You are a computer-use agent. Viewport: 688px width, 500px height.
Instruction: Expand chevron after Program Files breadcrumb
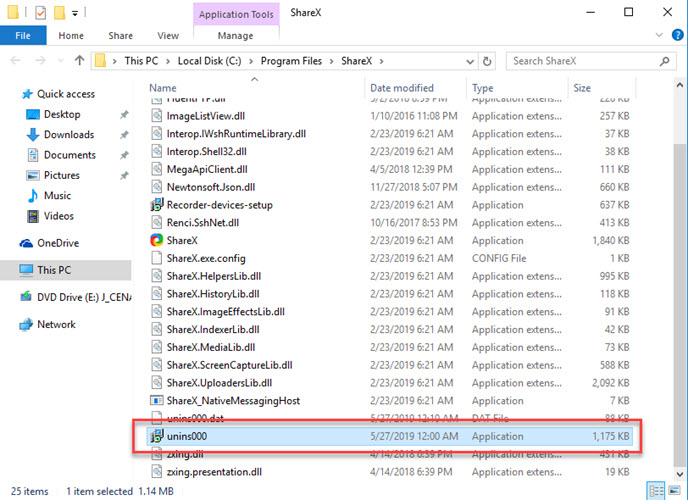332,61
